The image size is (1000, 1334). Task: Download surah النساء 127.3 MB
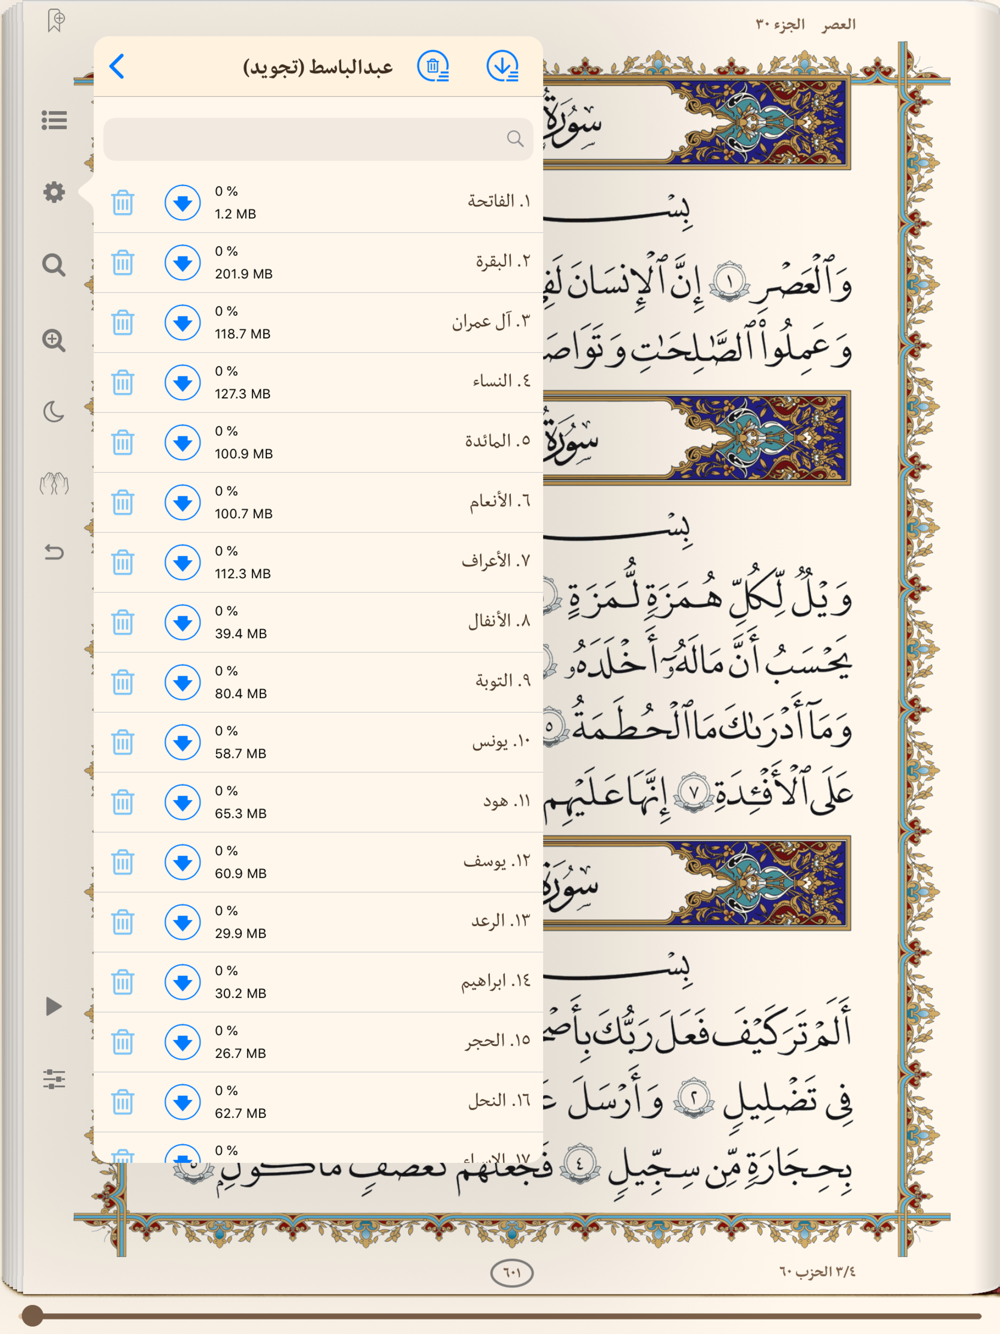click(182, 383)
